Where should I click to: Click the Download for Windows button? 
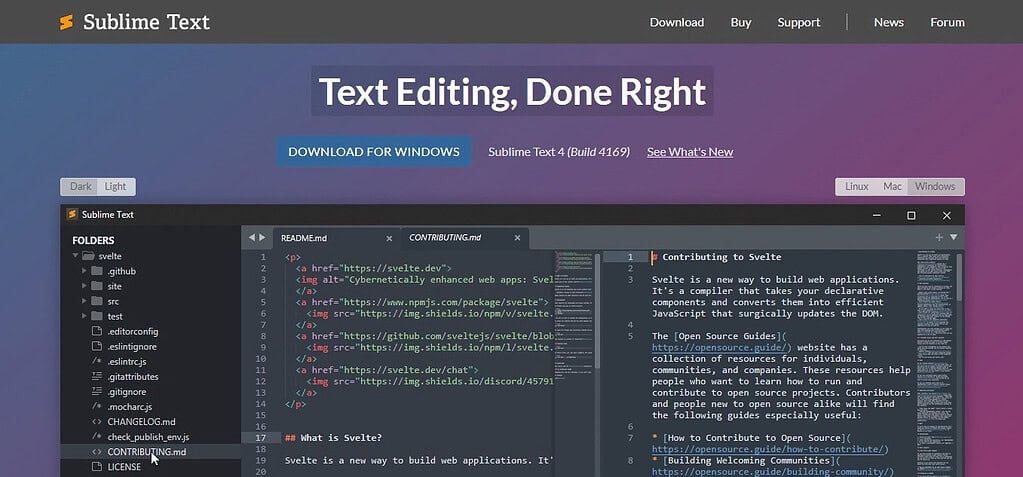pos(374,151)
